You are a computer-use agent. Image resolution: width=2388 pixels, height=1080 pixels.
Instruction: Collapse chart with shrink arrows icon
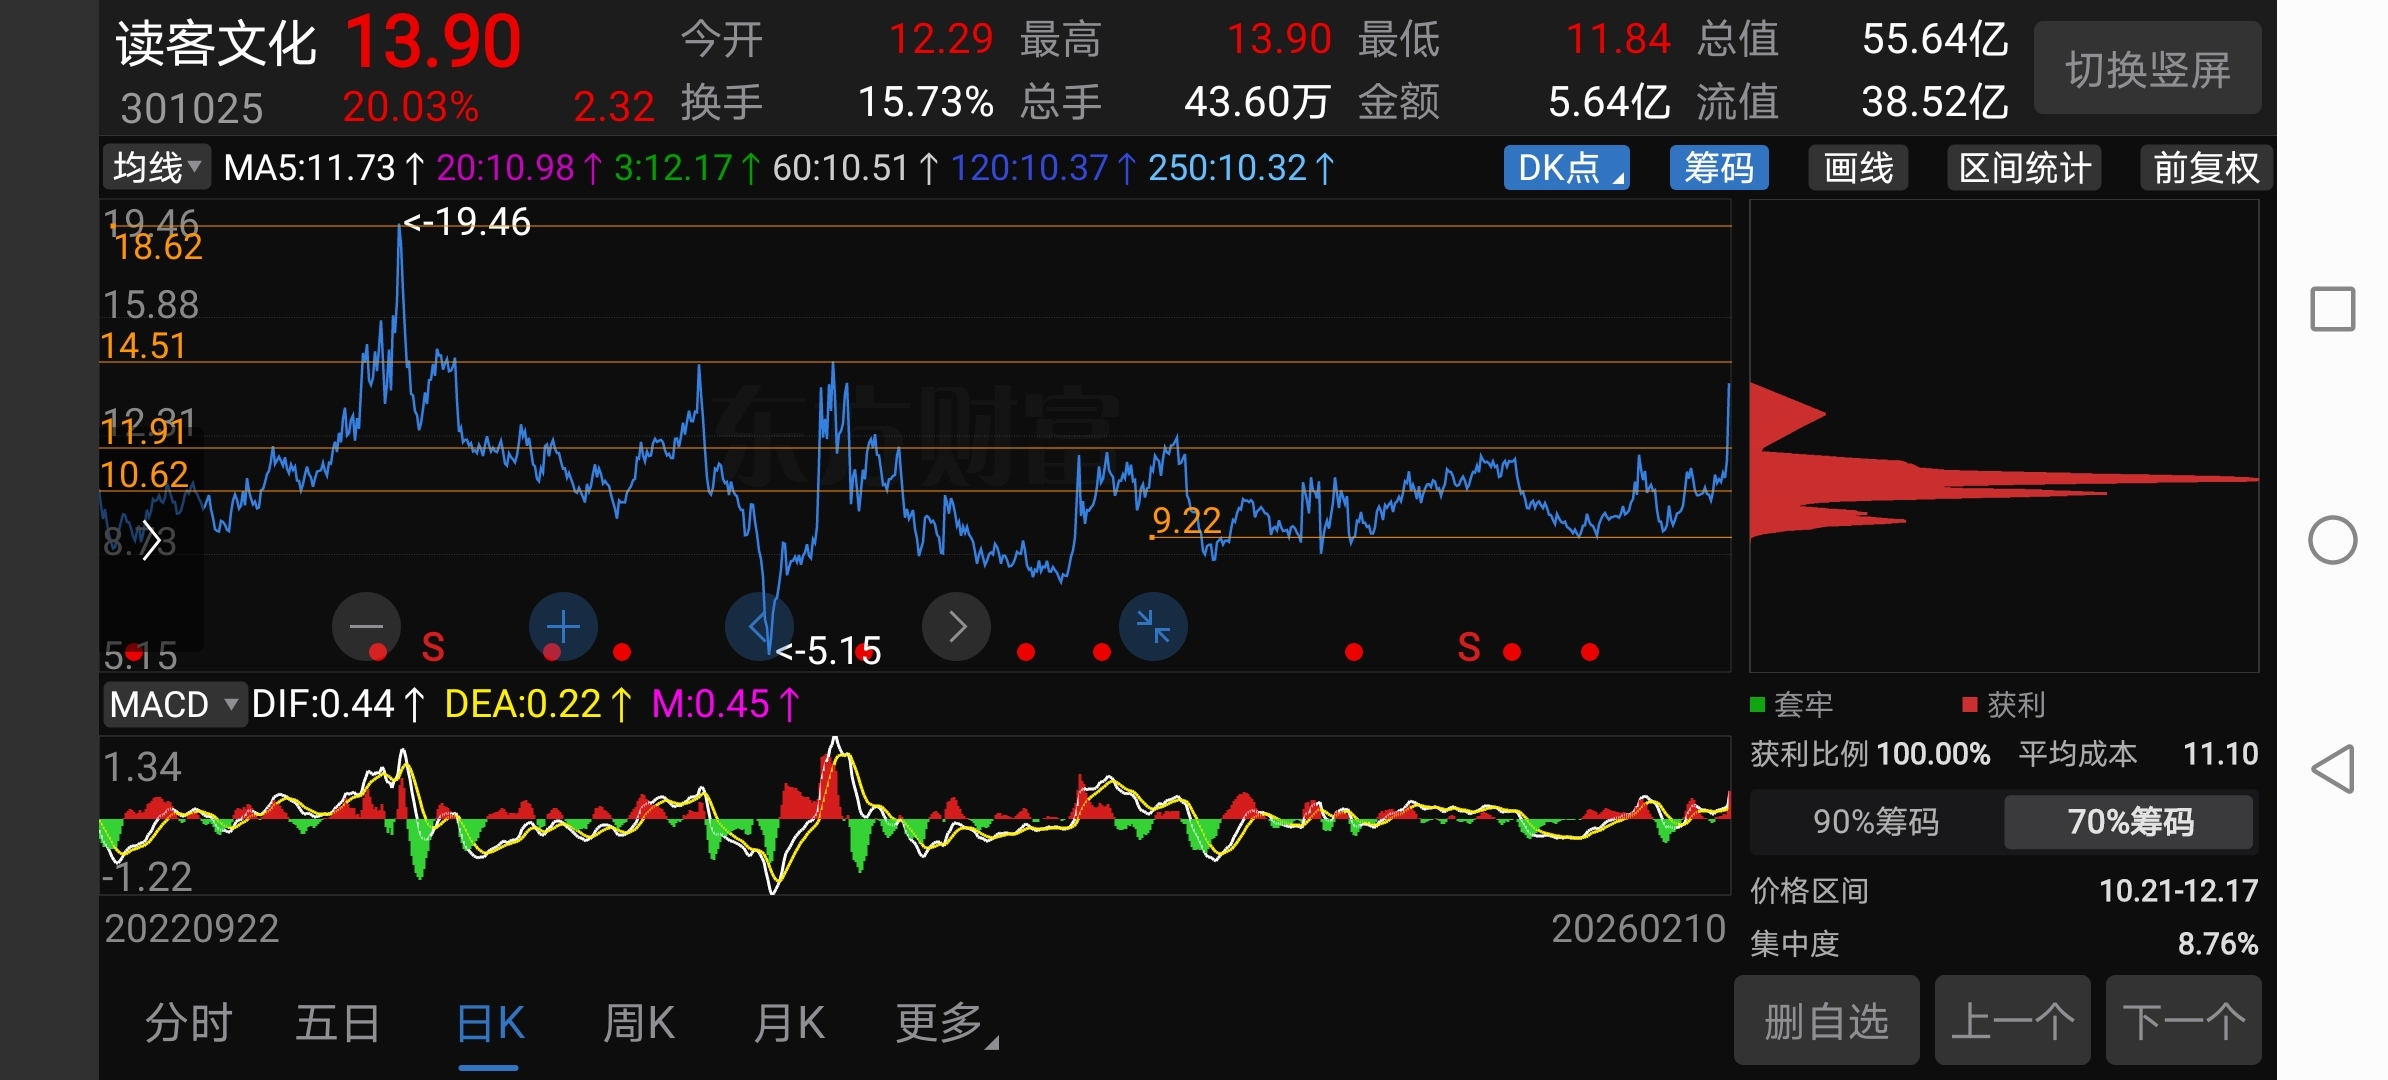1153,627
